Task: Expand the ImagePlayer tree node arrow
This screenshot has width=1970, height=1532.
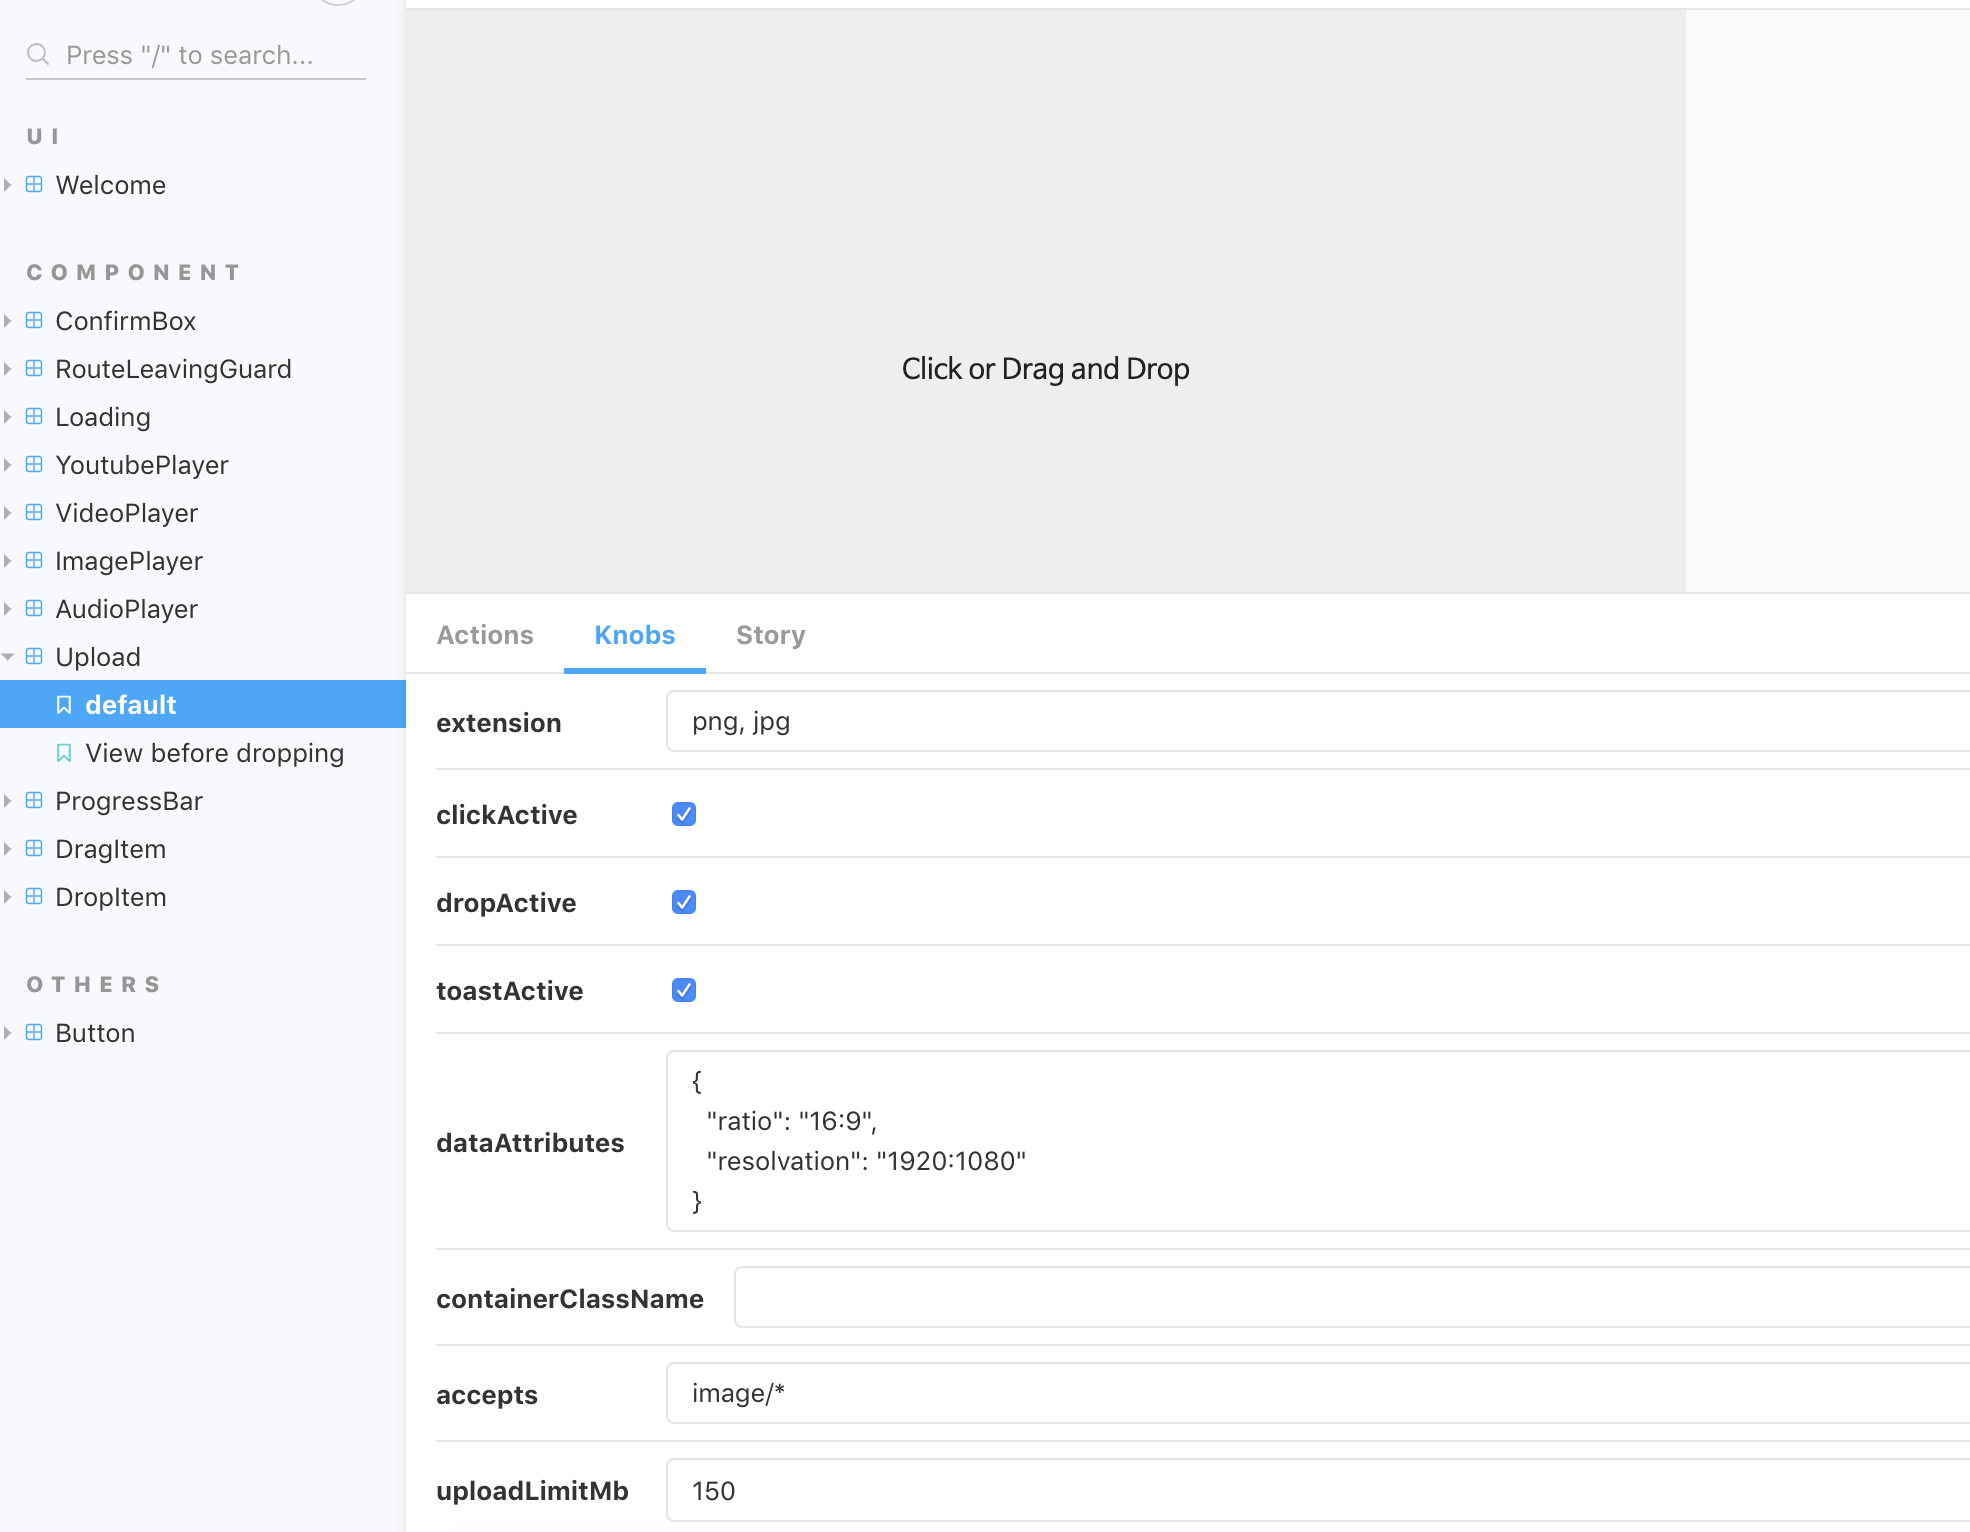Action: pyautogui.click(x=8, y=561)
